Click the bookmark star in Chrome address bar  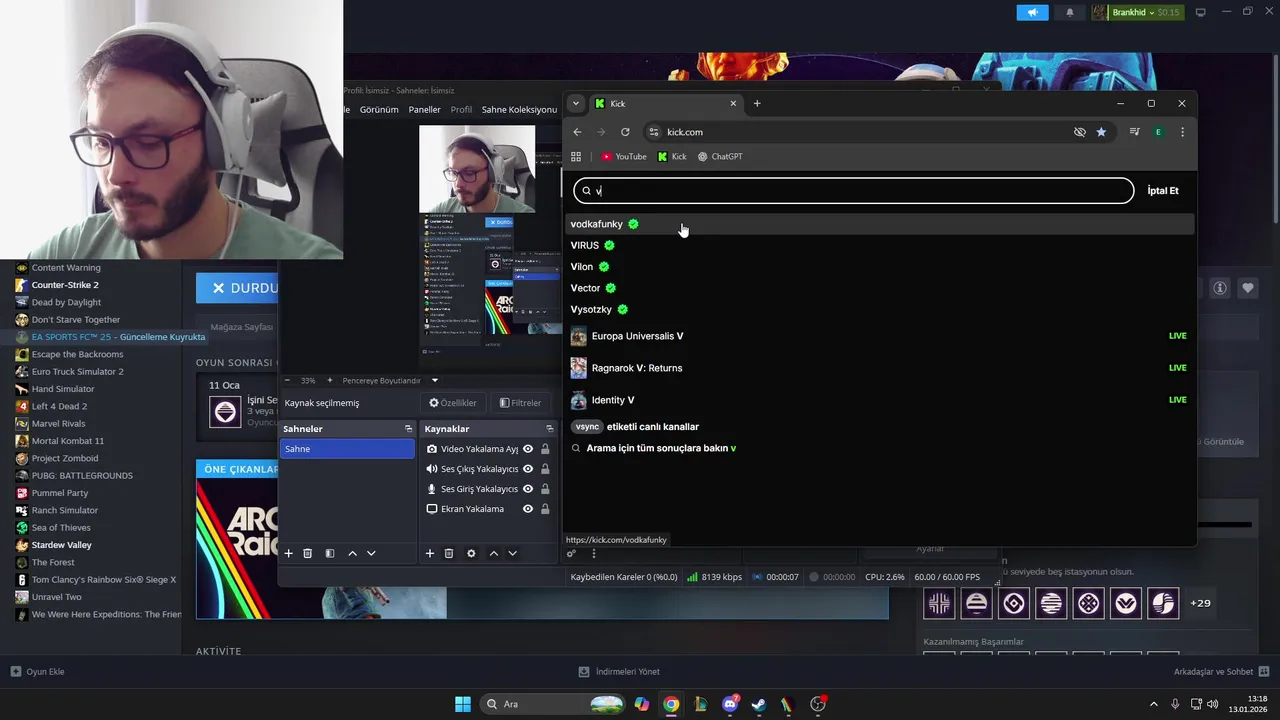[1101, 132]
